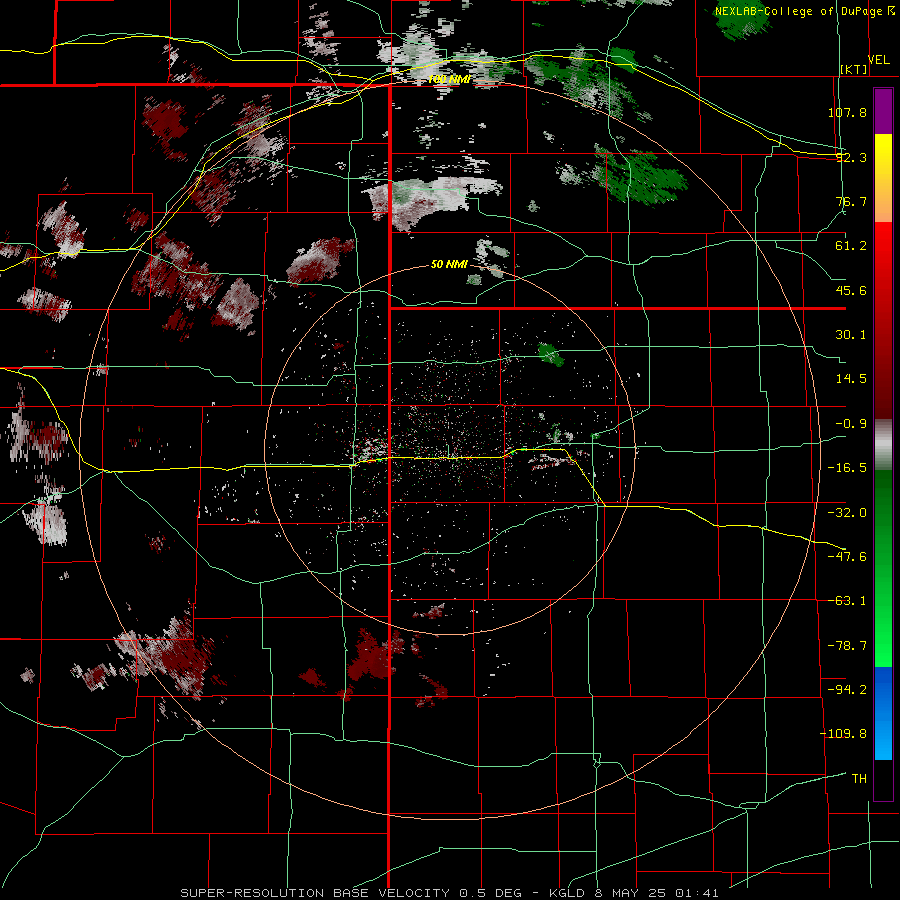Click the blue color bar segment
This screenshot has height=900, width=900.
pos(883,713)
